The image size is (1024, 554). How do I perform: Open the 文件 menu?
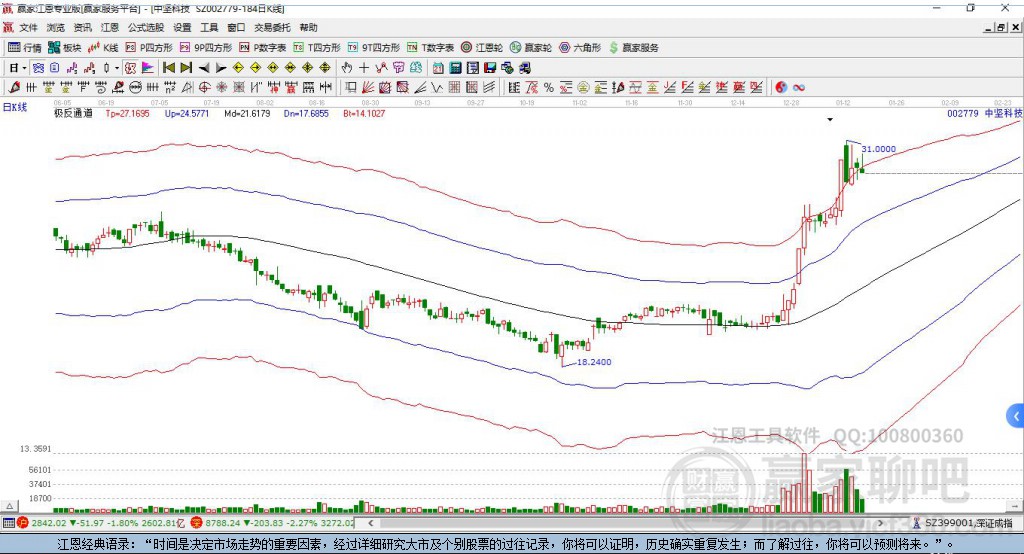29,27
